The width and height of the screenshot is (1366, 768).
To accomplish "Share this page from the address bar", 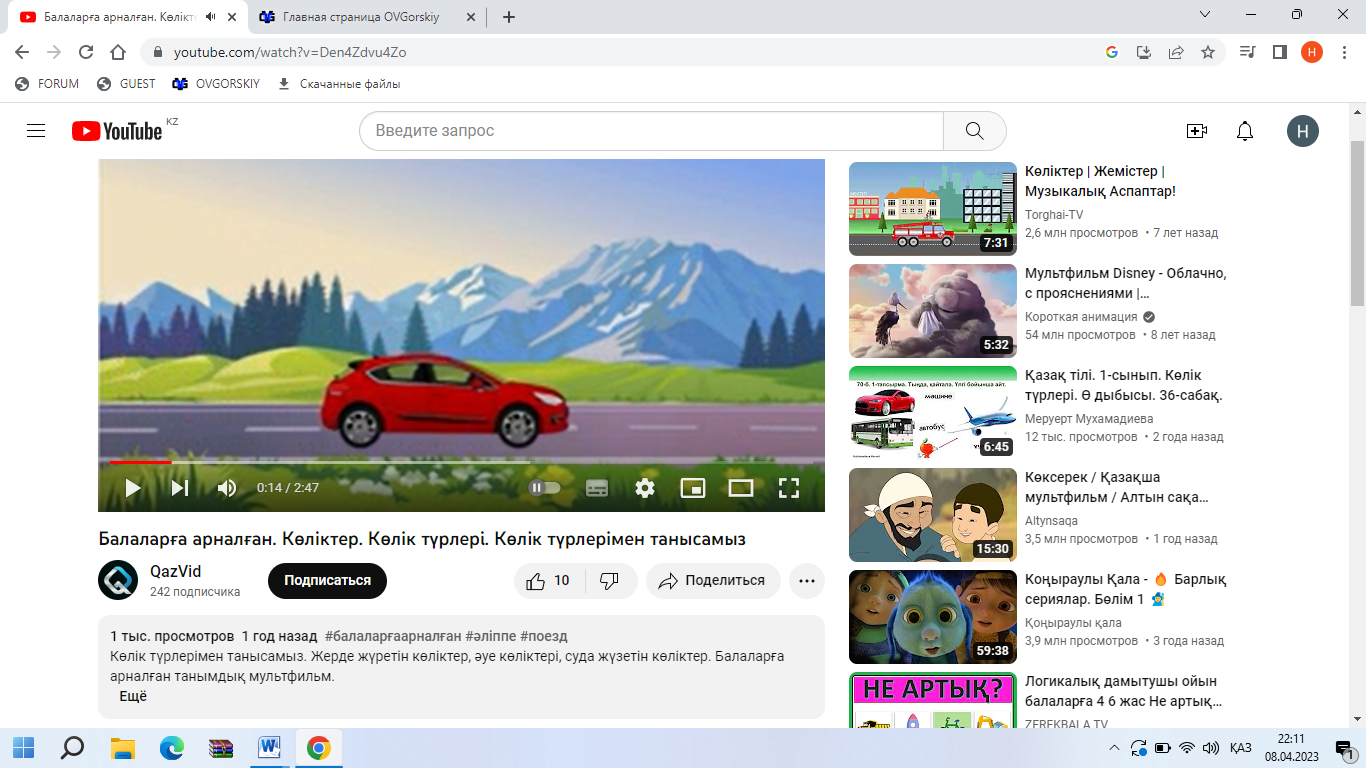I will coord(1176,52).
